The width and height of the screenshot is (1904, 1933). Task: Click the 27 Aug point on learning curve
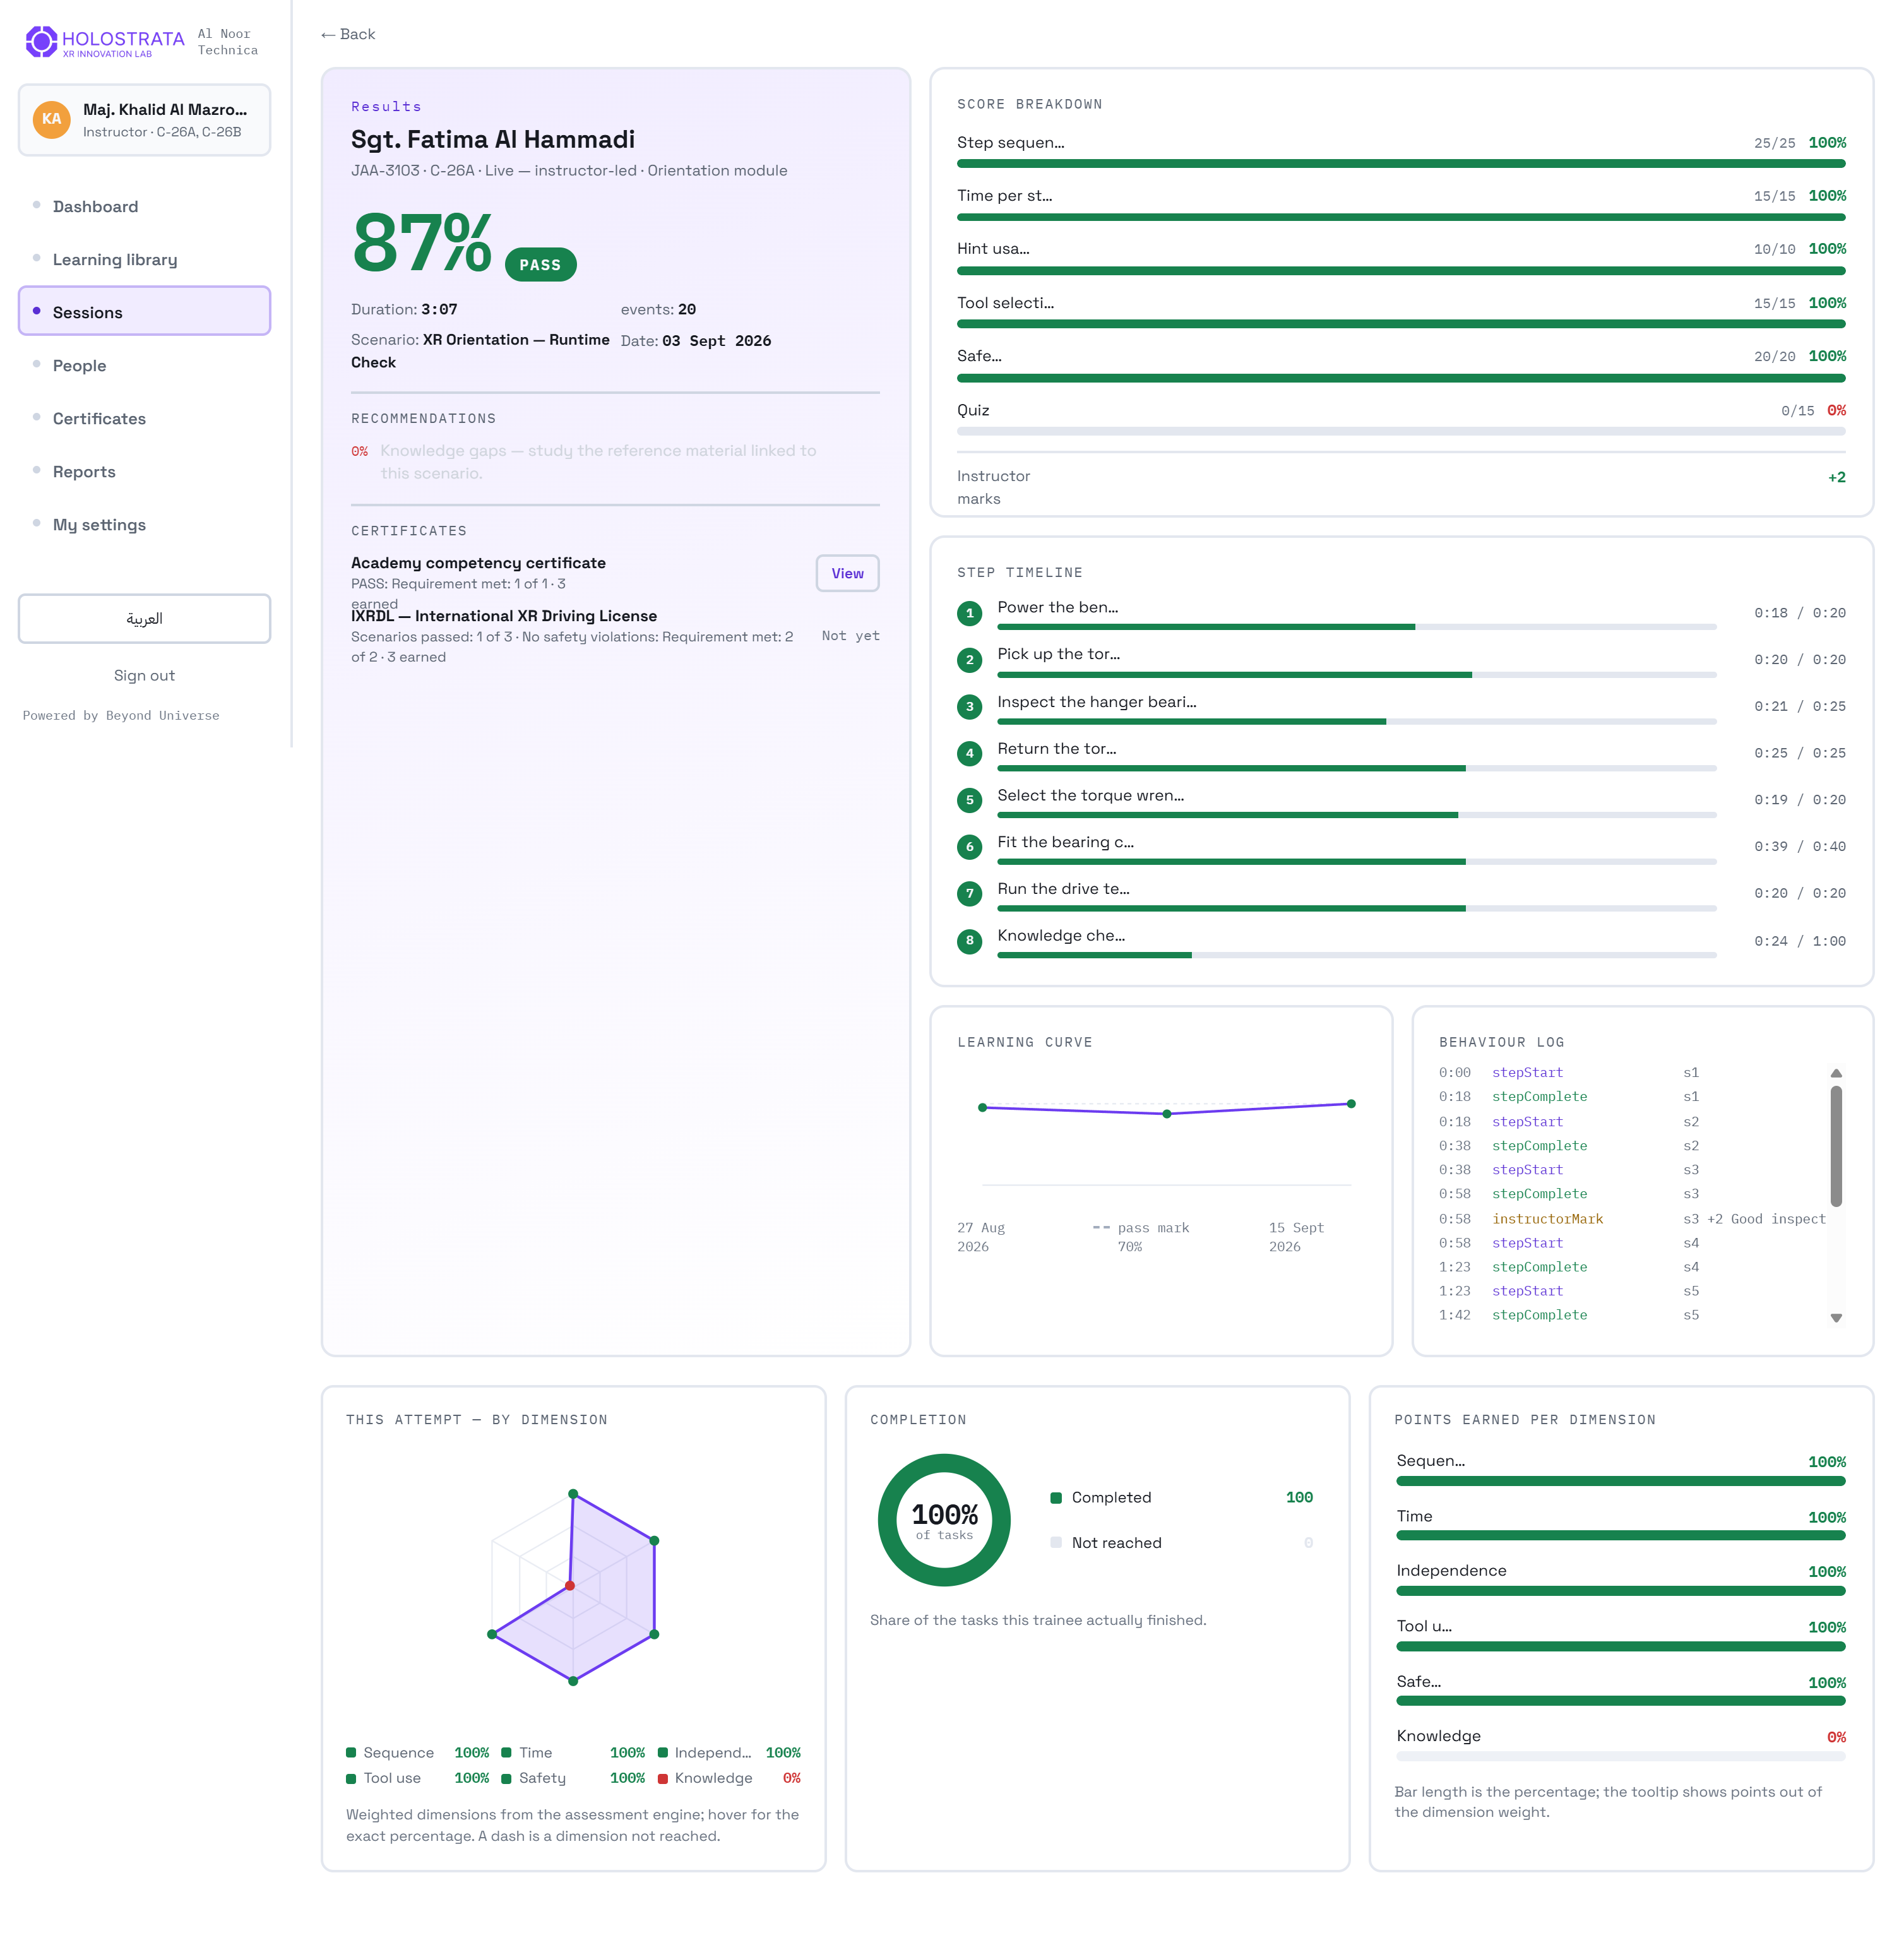pyautogui.click(x=983, y=1107)
